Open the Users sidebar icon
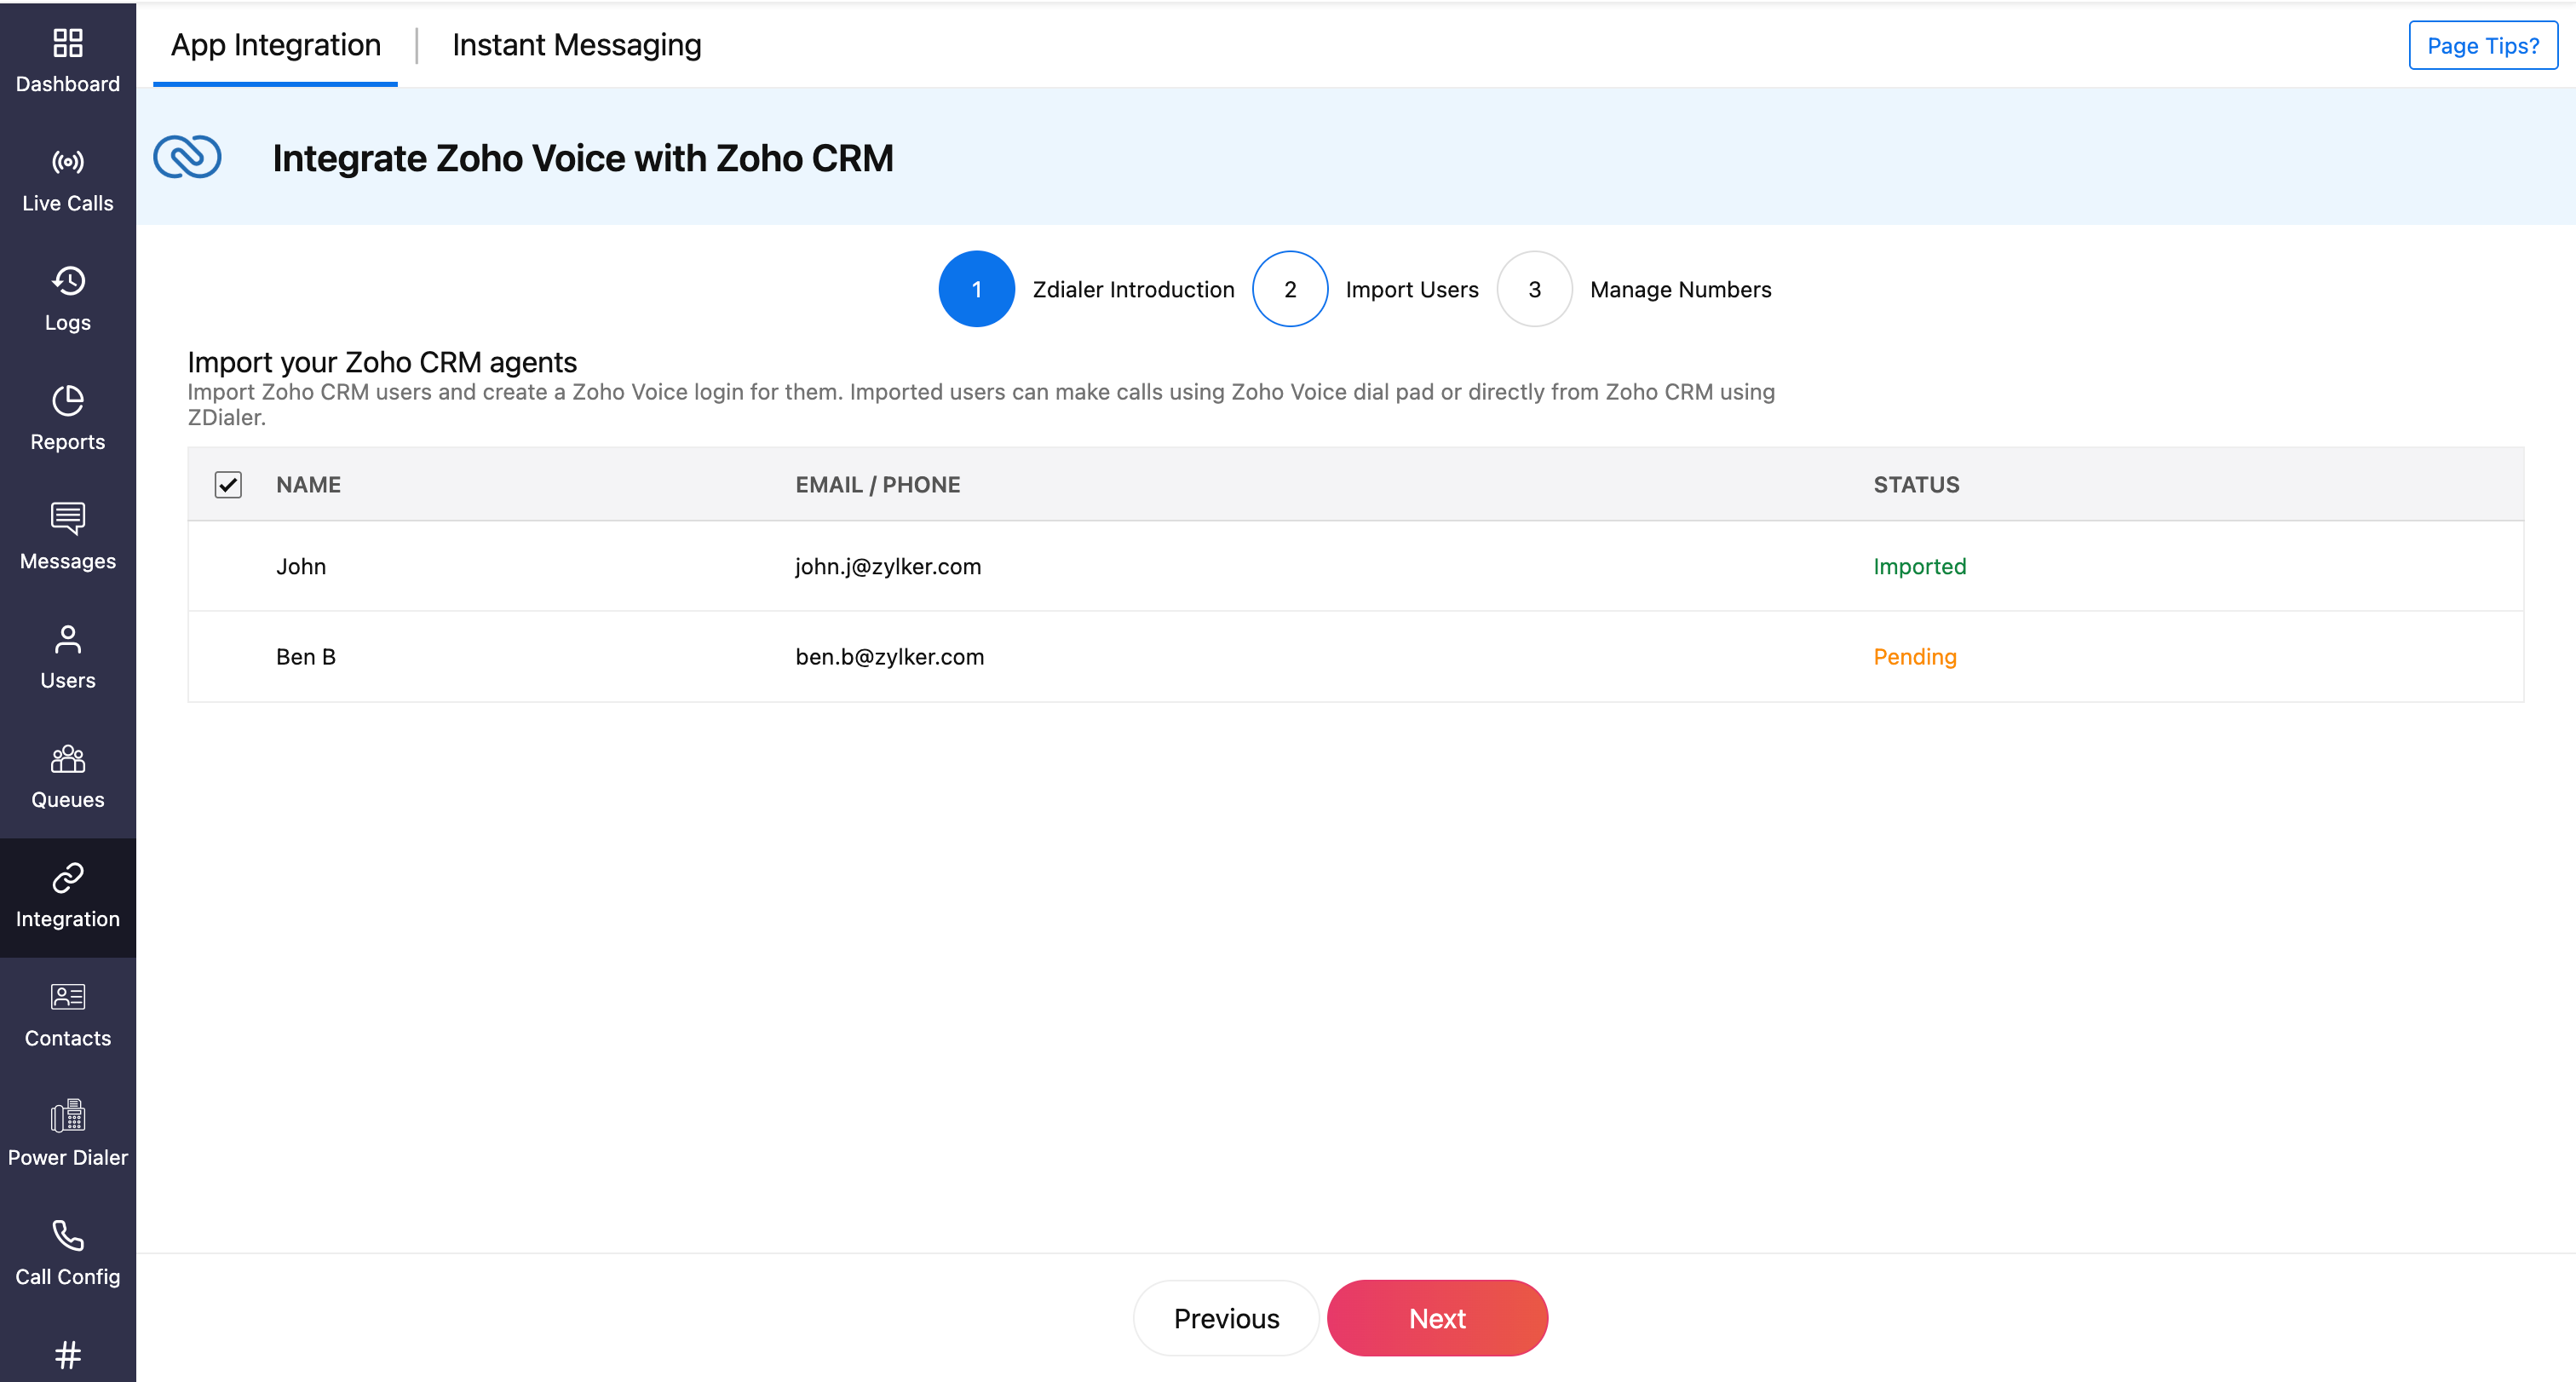This screenshot has width=2576, height=1382. point(67,639)
